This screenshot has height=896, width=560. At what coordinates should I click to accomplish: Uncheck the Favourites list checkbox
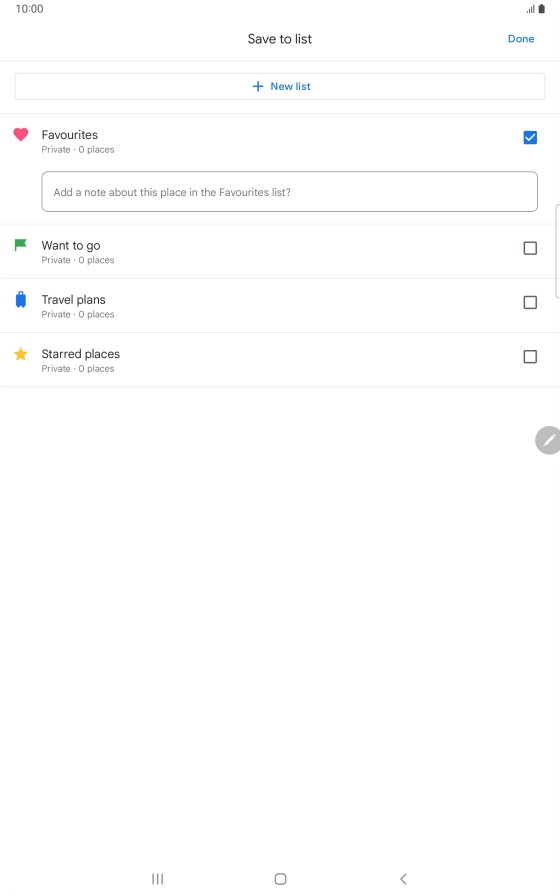click(x=530, y=138)
